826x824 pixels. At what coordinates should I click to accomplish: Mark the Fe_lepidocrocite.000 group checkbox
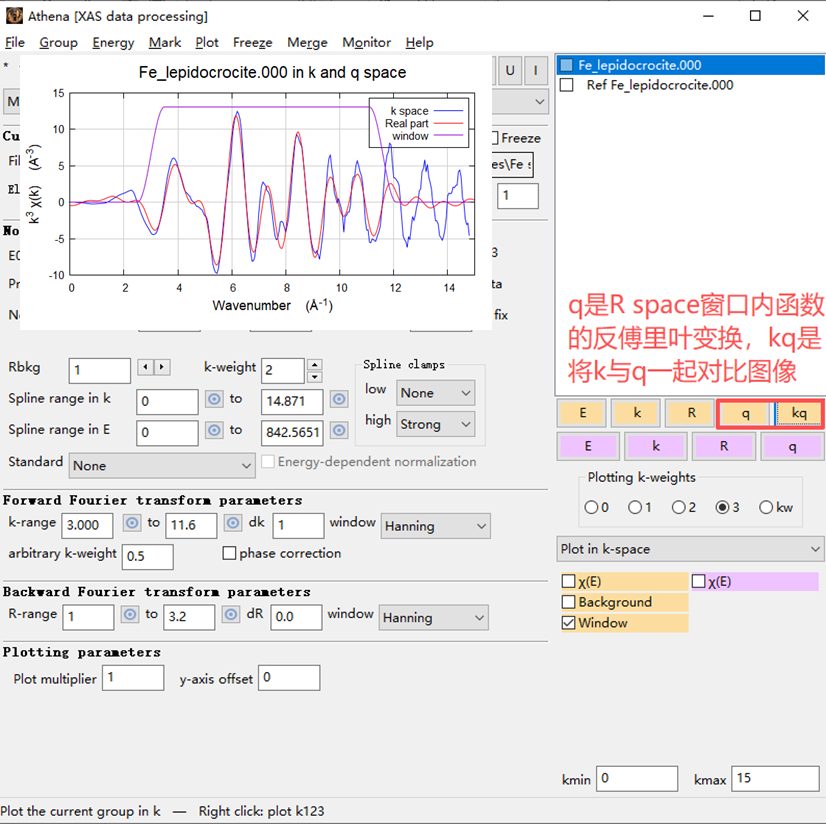[x=566, y=65]
